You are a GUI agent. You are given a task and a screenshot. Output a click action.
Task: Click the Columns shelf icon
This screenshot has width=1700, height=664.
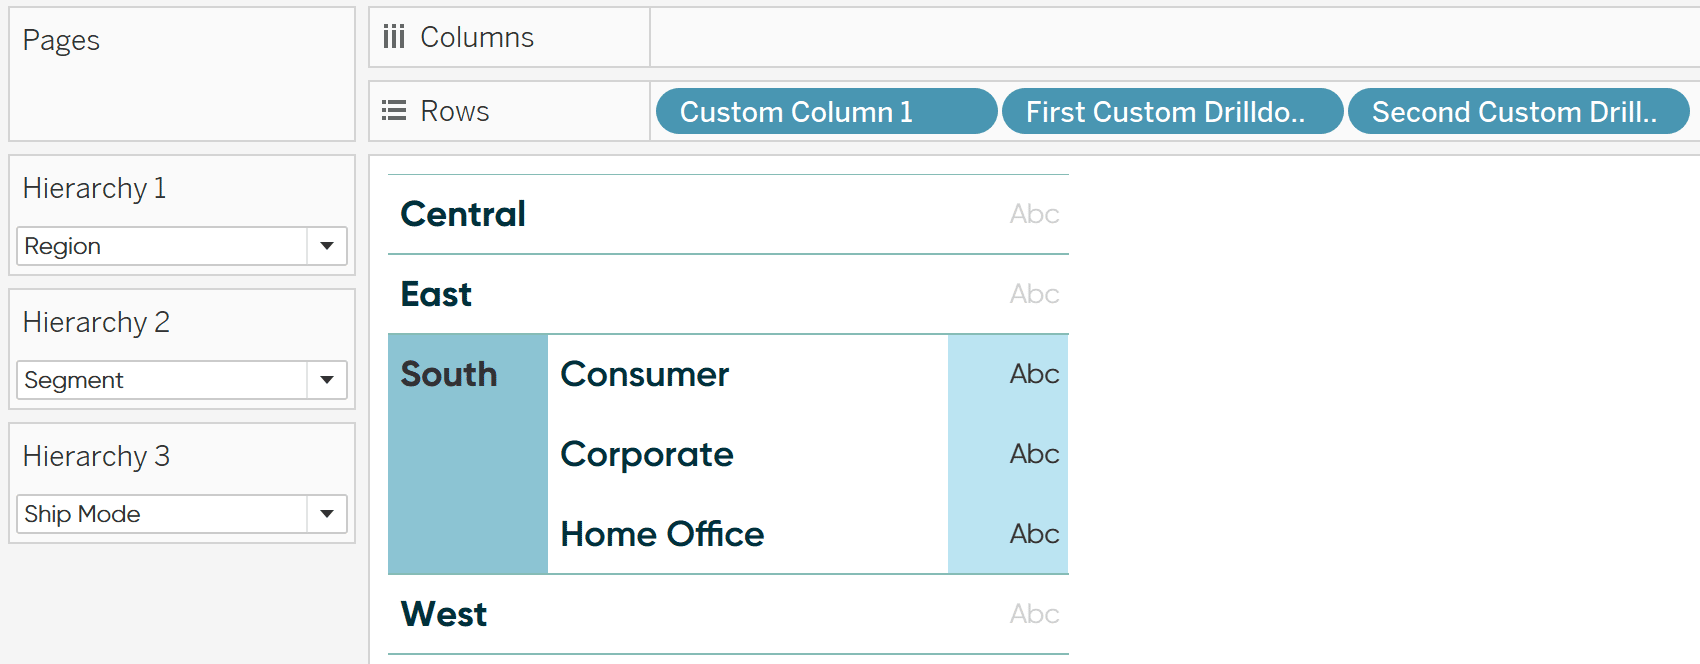point(394,37)
